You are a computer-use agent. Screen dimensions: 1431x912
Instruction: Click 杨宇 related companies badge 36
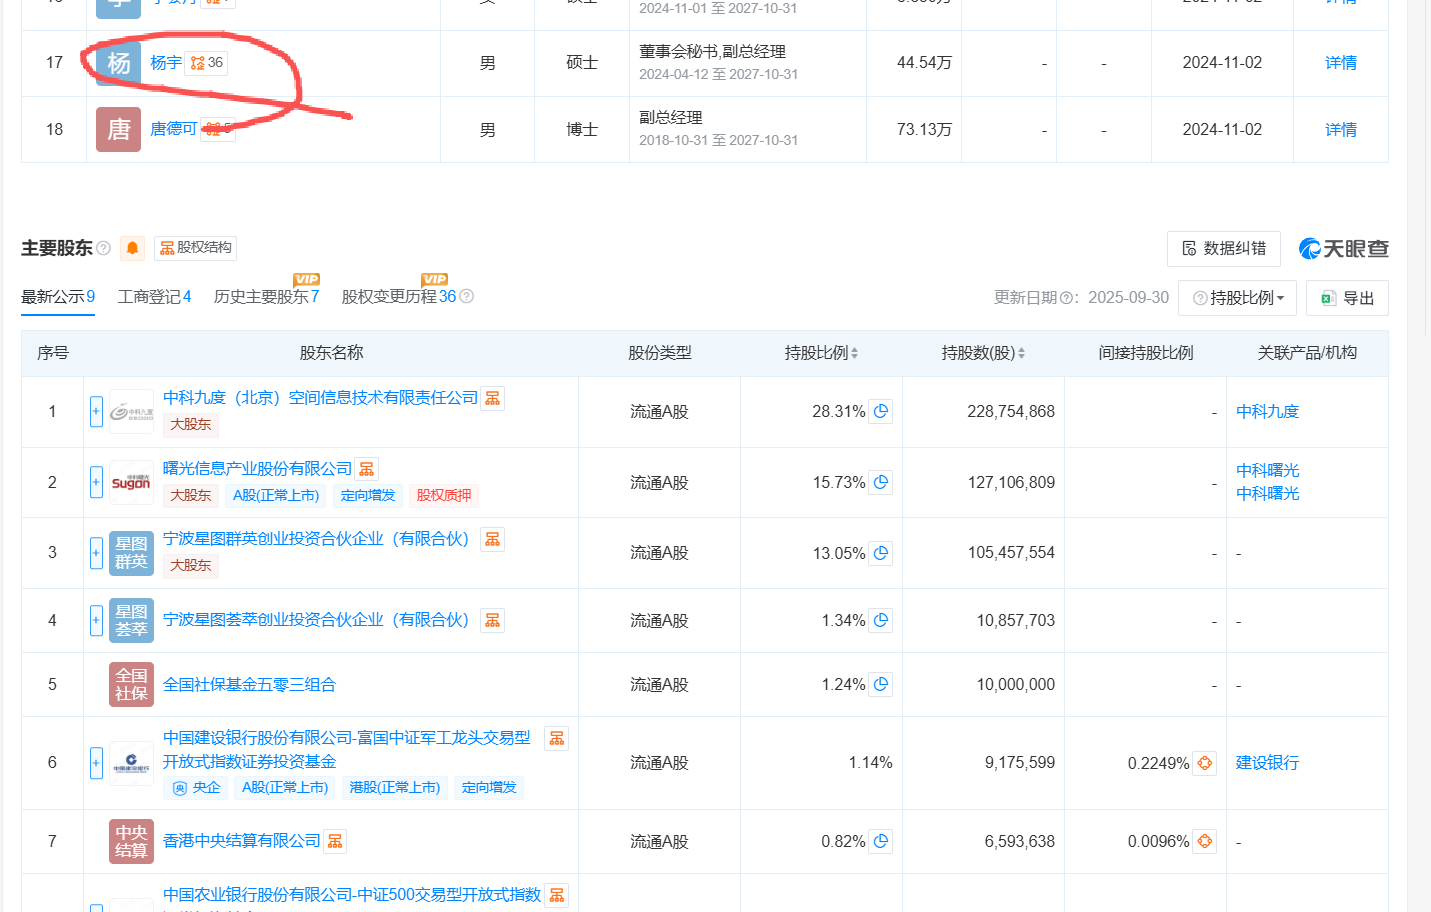click(207, 63)
